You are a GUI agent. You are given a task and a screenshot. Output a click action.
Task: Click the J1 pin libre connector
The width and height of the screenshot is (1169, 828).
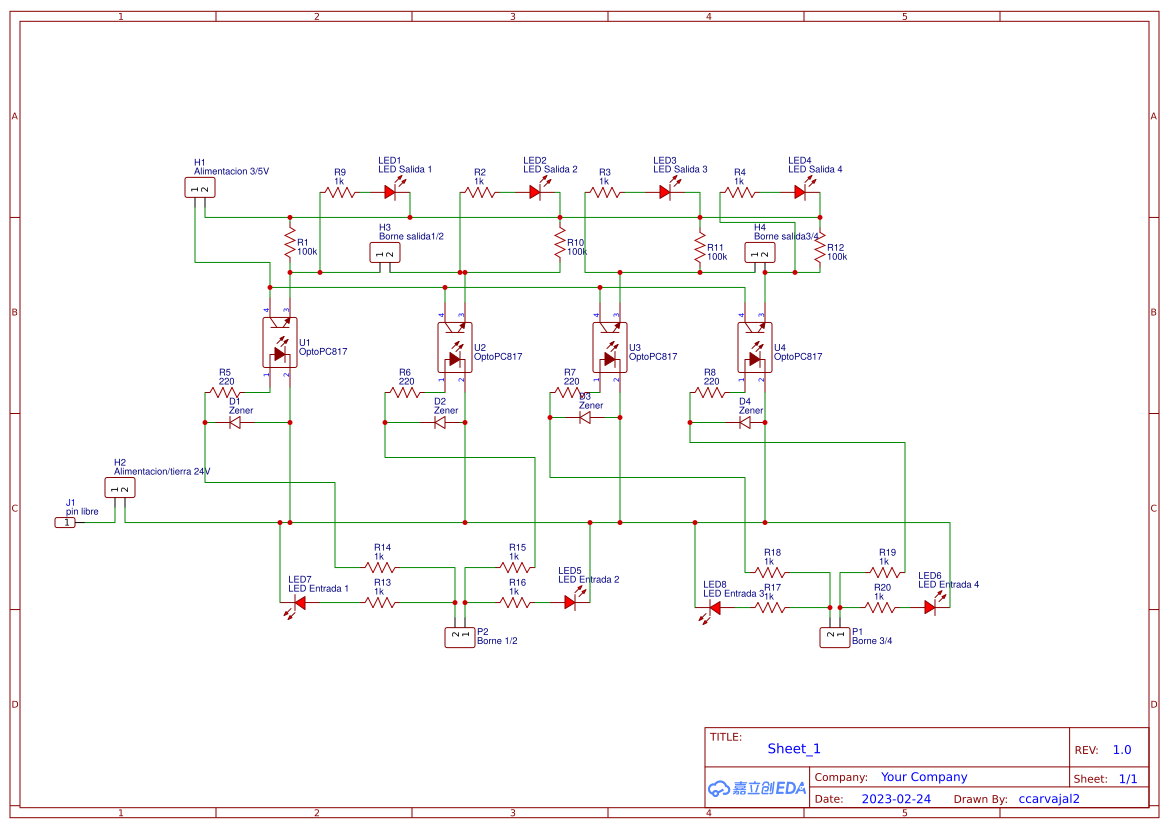(65, 522)
